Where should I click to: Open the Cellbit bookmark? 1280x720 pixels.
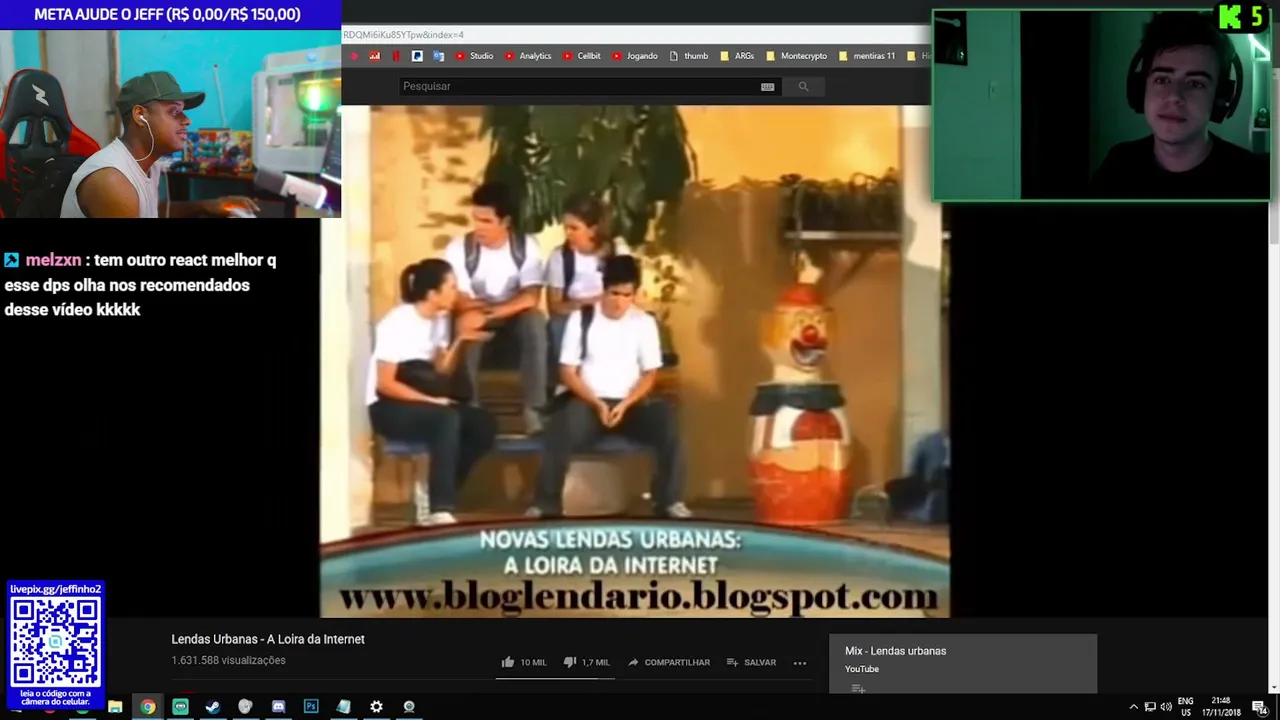point(582,56)
